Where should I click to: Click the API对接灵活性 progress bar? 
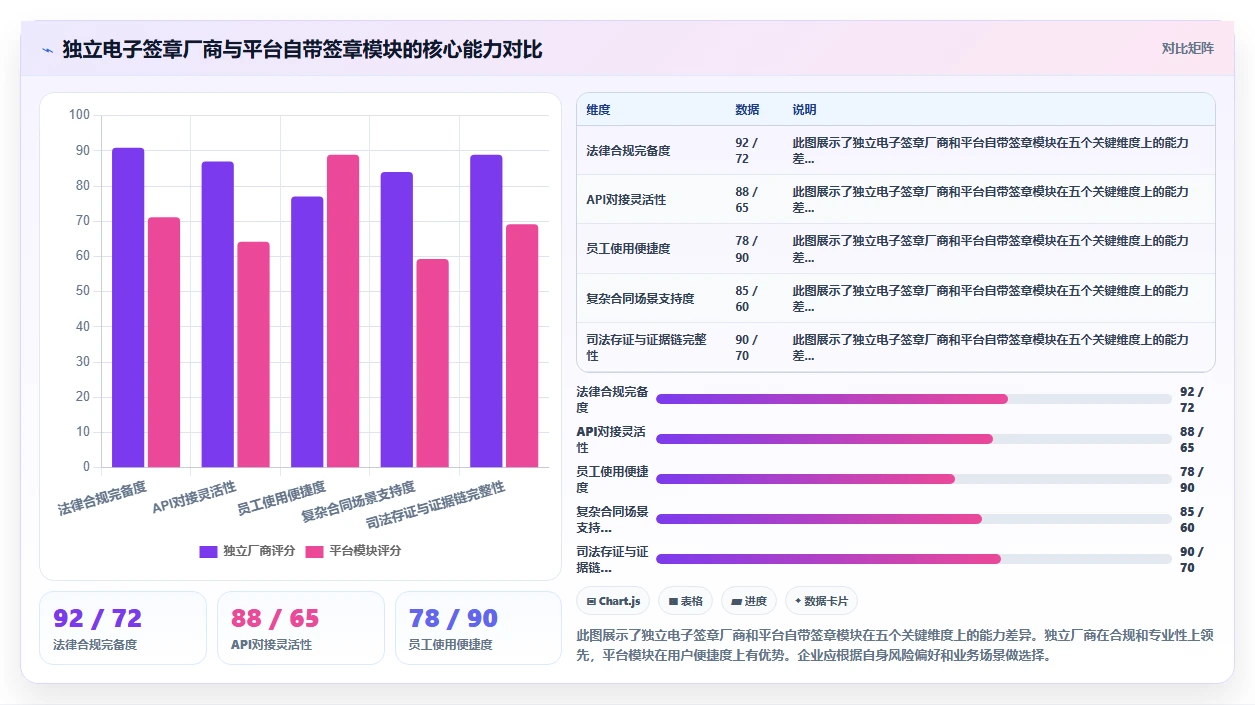913,439
